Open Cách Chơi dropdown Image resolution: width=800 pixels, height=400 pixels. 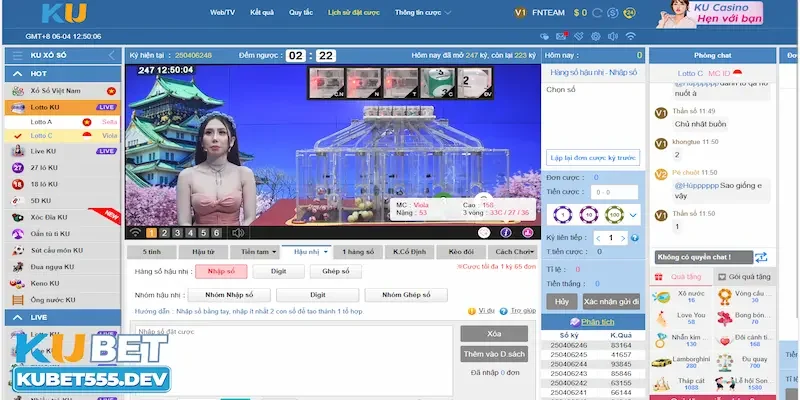(515, 252)
